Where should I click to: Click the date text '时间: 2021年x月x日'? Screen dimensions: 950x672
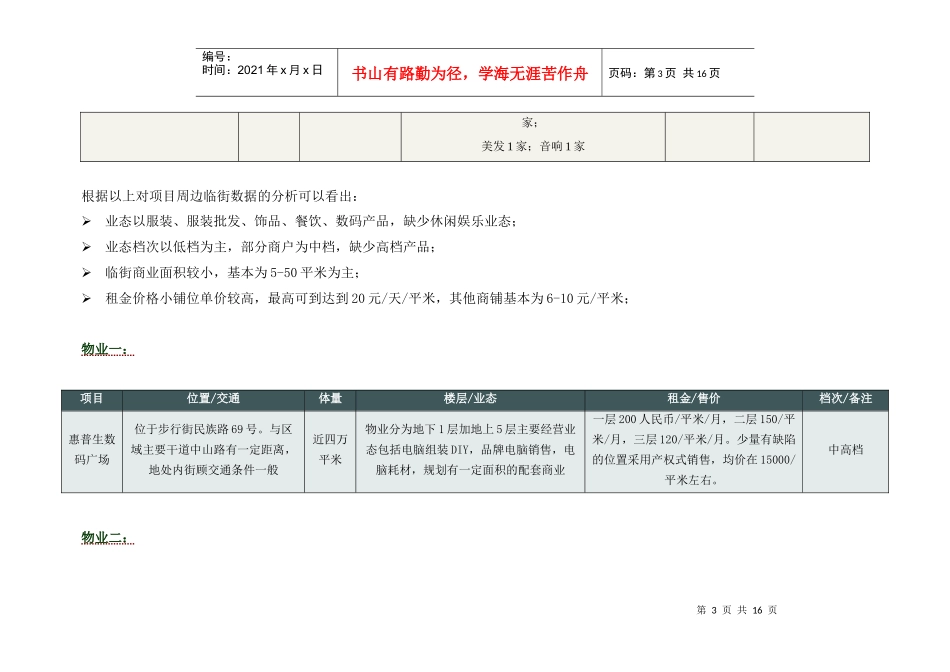(x=262, y=70)
